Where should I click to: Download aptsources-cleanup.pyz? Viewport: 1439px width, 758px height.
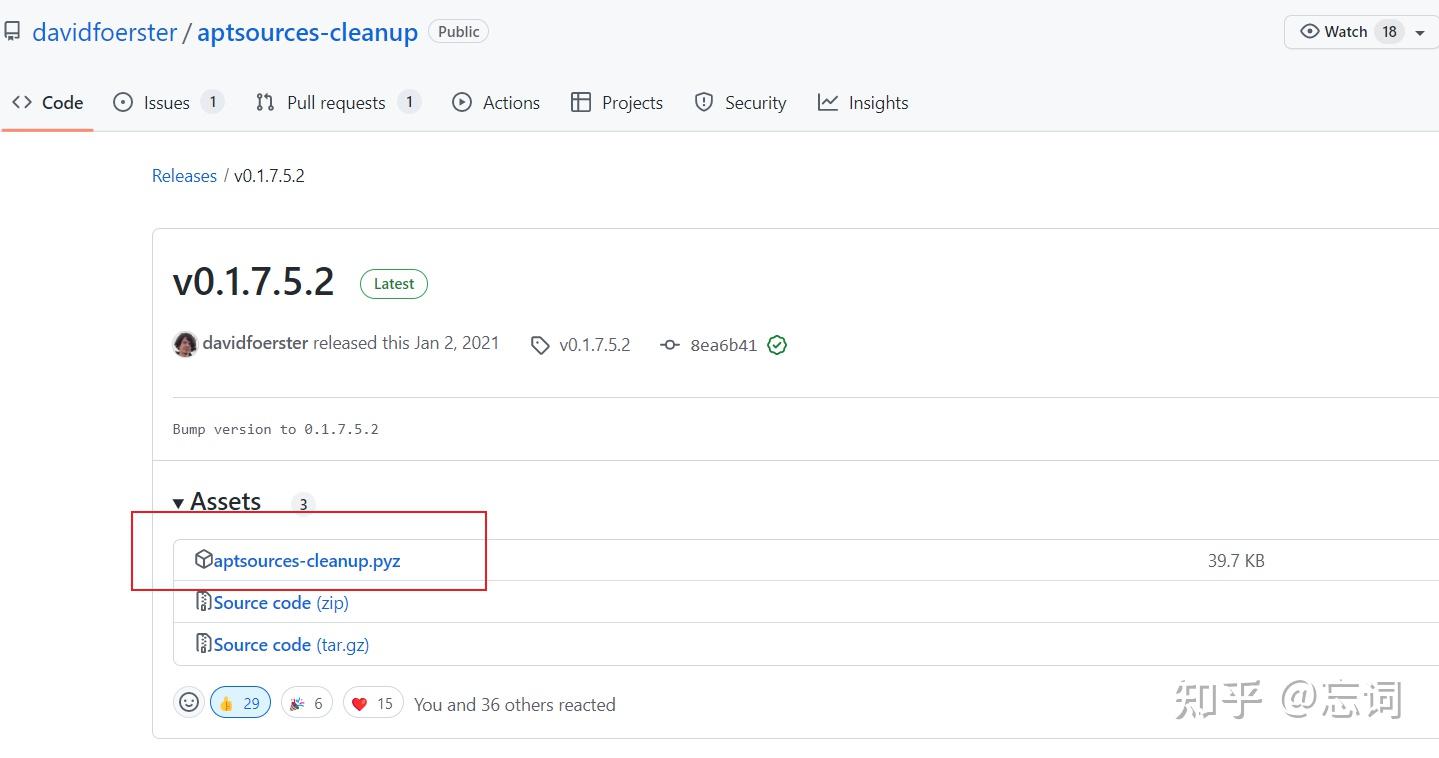pos(307,561)
